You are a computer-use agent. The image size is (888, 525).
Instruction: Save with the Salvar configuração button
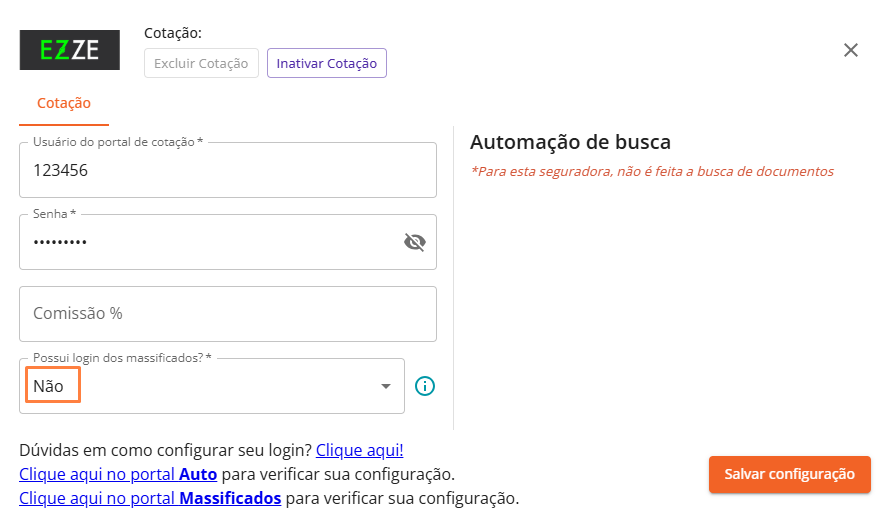[x=789, y=474]
